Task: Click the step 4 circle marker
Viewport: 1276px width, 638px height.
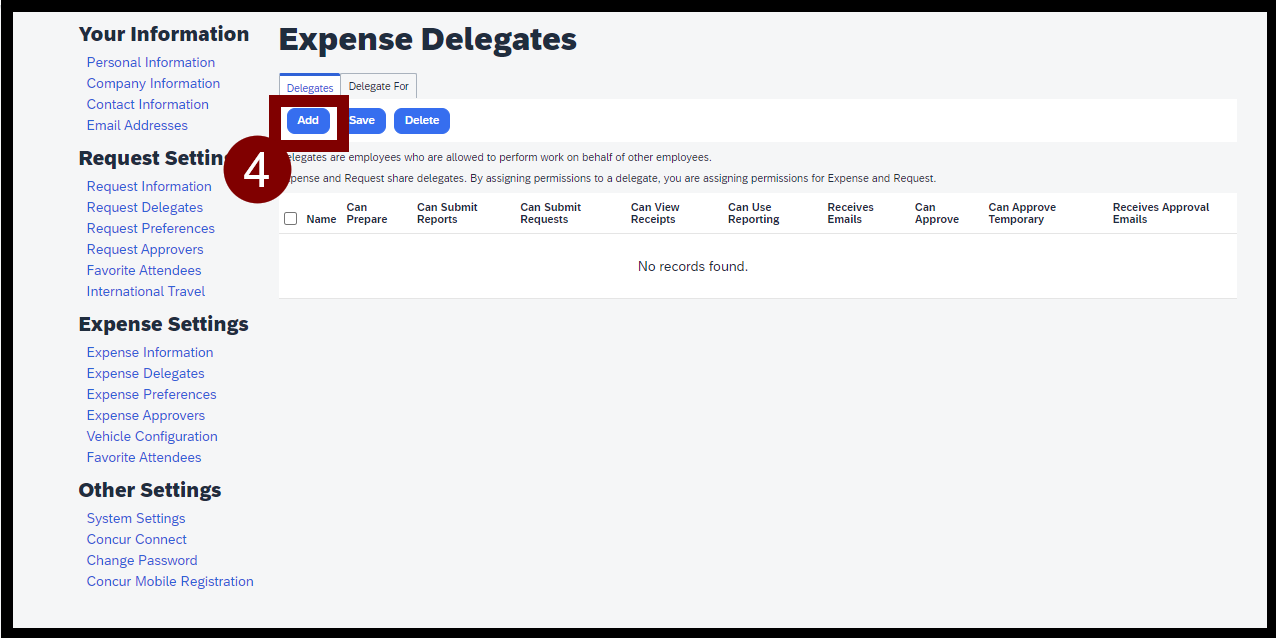Action: 257,169
